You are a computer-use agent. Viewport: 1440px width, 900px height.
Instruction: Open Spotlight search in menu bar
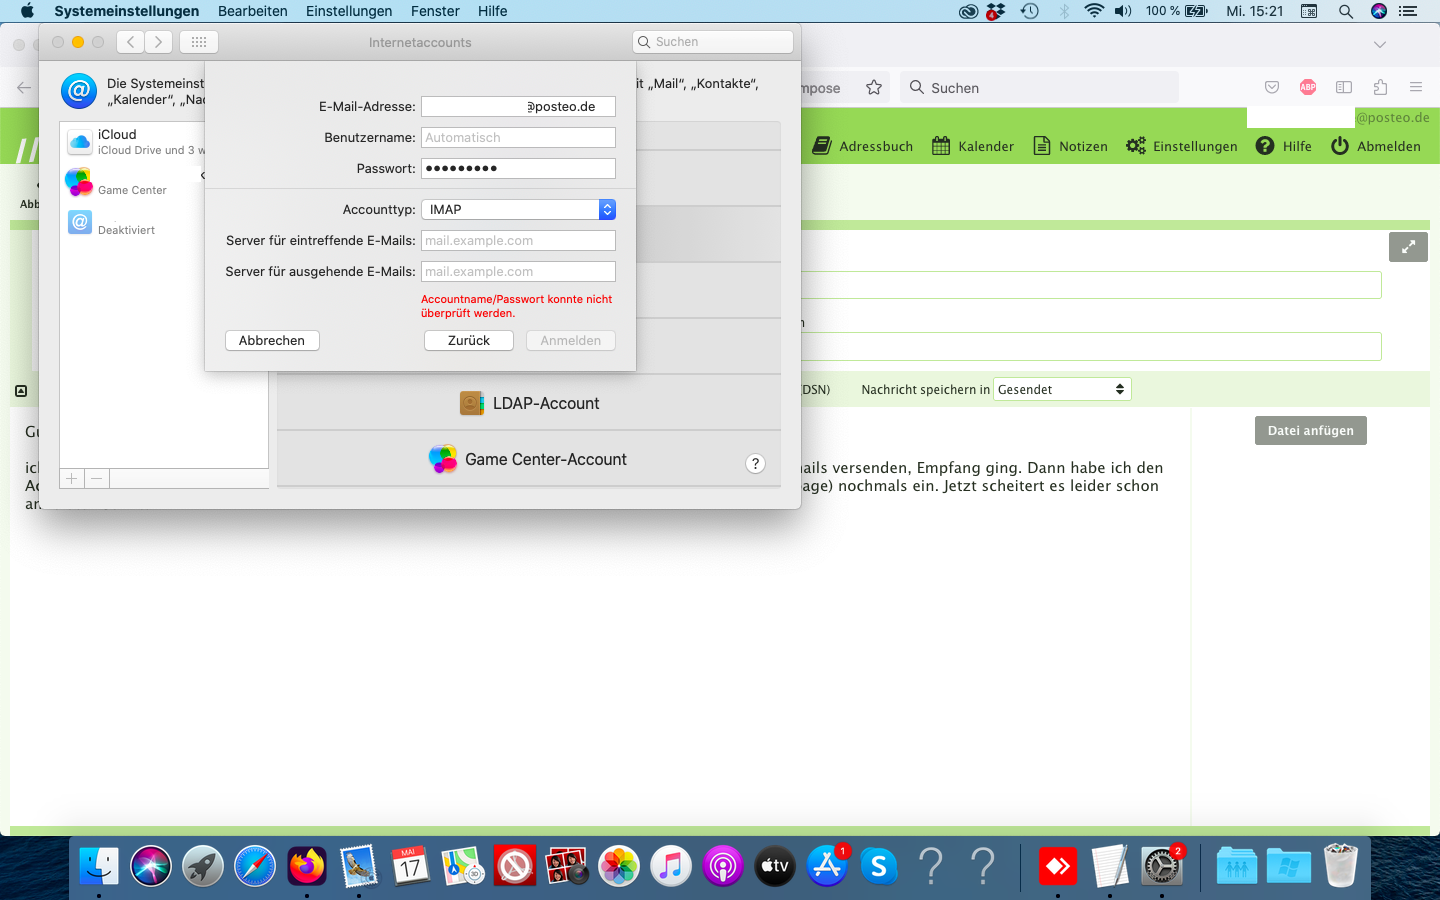coord(1346,11)
